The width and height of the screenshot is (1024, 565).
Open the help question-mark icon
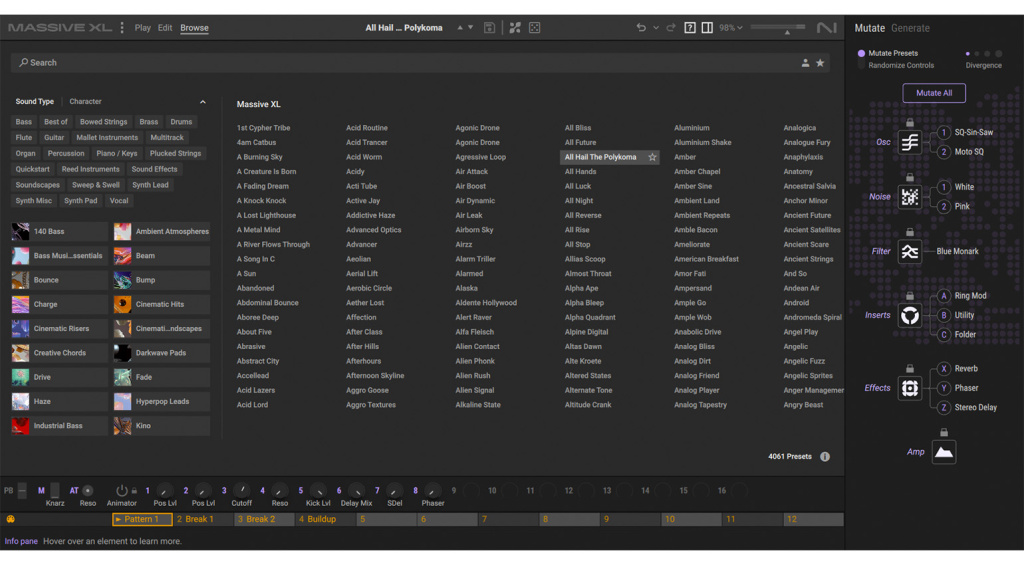point(690,27)
